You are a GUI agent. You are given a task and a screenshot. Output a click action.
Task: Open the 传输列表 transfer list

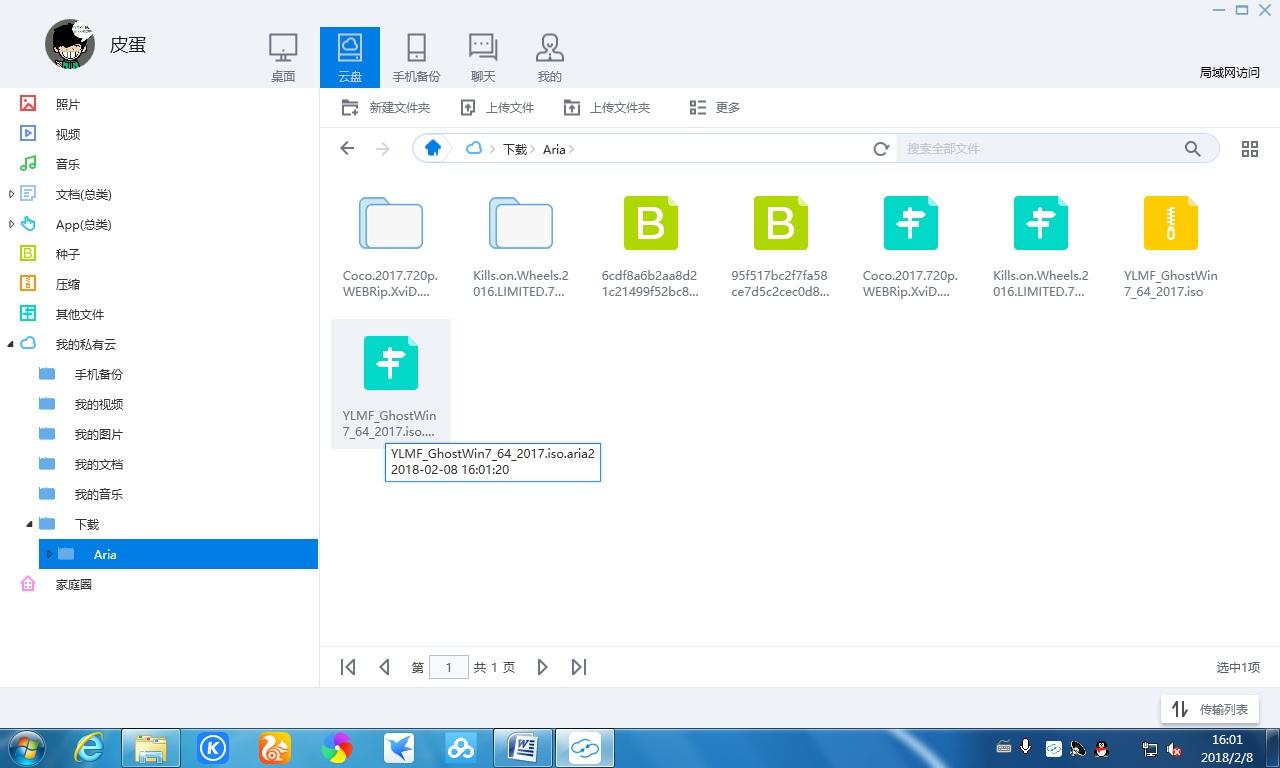(x=1211, y=709)
